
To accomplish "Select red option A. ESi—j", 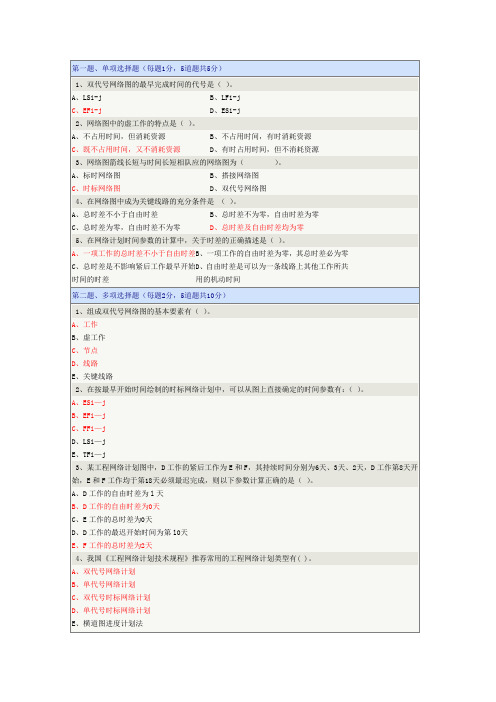I will (89, 402).
